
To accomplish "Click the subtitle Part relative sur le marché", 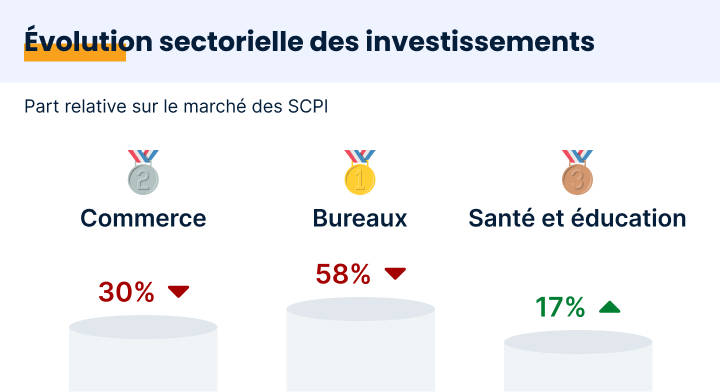I will [176, 106].
